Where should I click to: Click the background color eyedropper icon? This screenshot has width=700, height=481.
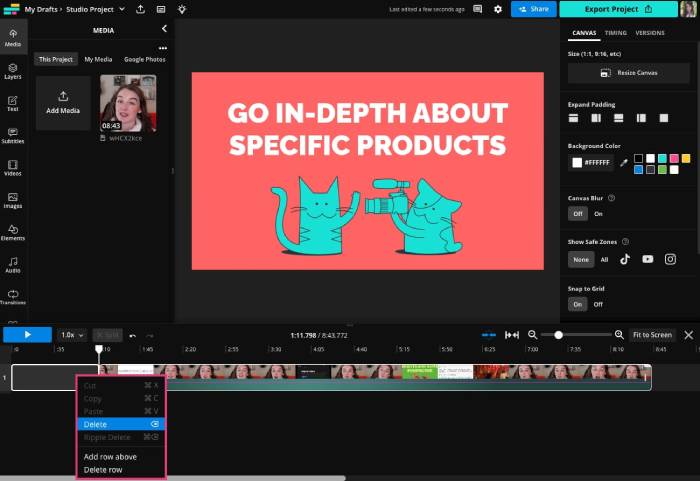tap(624, 163)
